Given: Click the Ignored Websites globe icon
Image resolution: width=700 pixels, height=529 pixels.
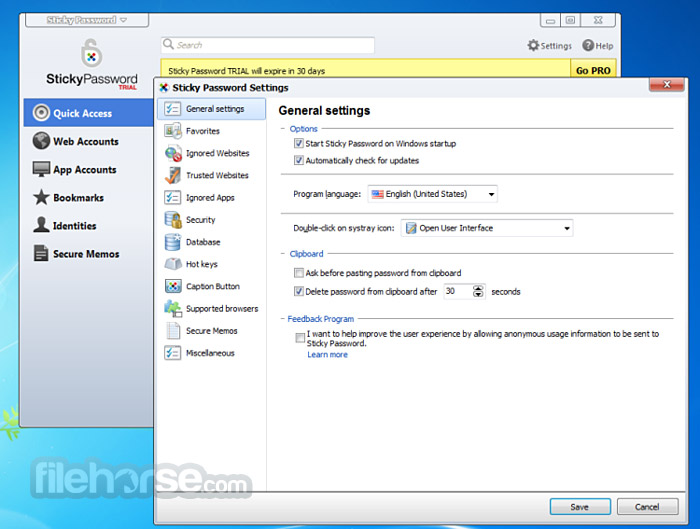Looking at the screenshot, I should tap(173, 153).
